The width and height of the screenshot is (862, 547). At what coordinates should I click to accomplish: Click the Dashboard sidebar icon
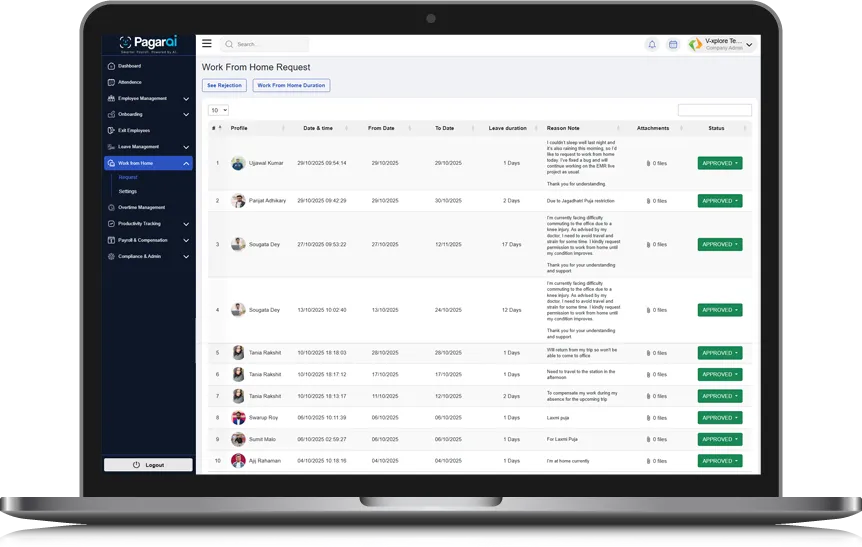click(x=111, y=66)
